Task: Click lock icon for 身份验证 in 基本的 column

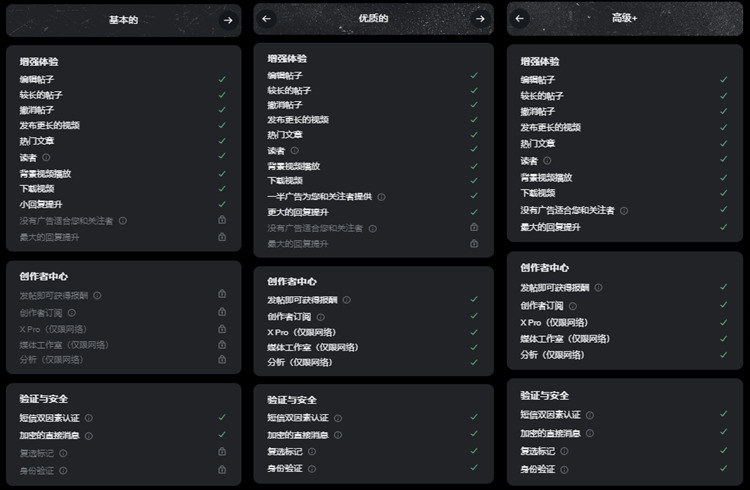Action: click(x=222, y=469)
